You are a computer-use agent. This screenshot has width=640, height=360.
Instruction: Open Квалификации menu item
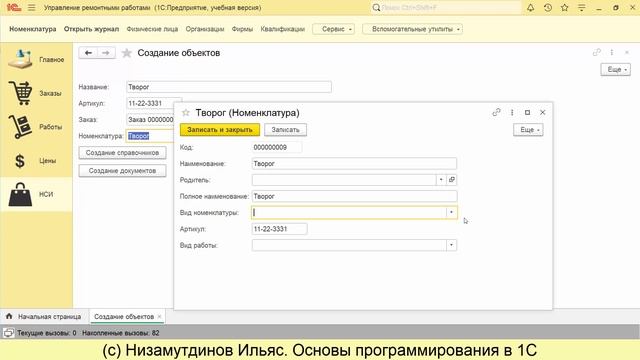coord(283,29)
